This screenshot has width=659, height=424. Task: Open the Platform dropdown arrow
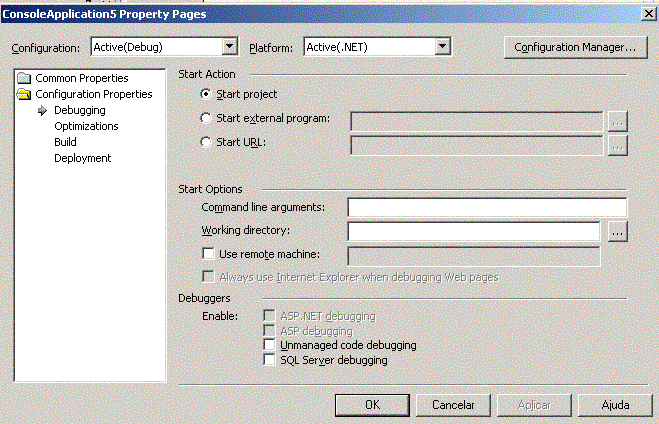point(442,47)
